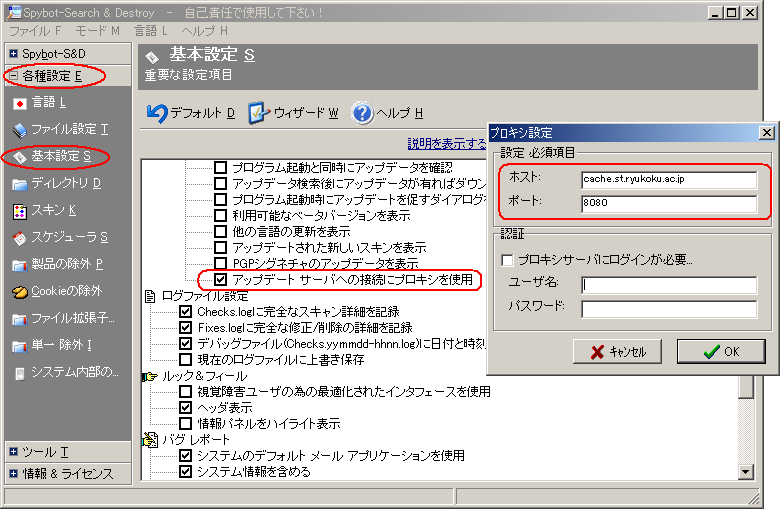Uncheck アップデート サーバへの接続にプロキシを使用
The width and height of the screenshot is (781, 509).
click(x=220, y=279)
